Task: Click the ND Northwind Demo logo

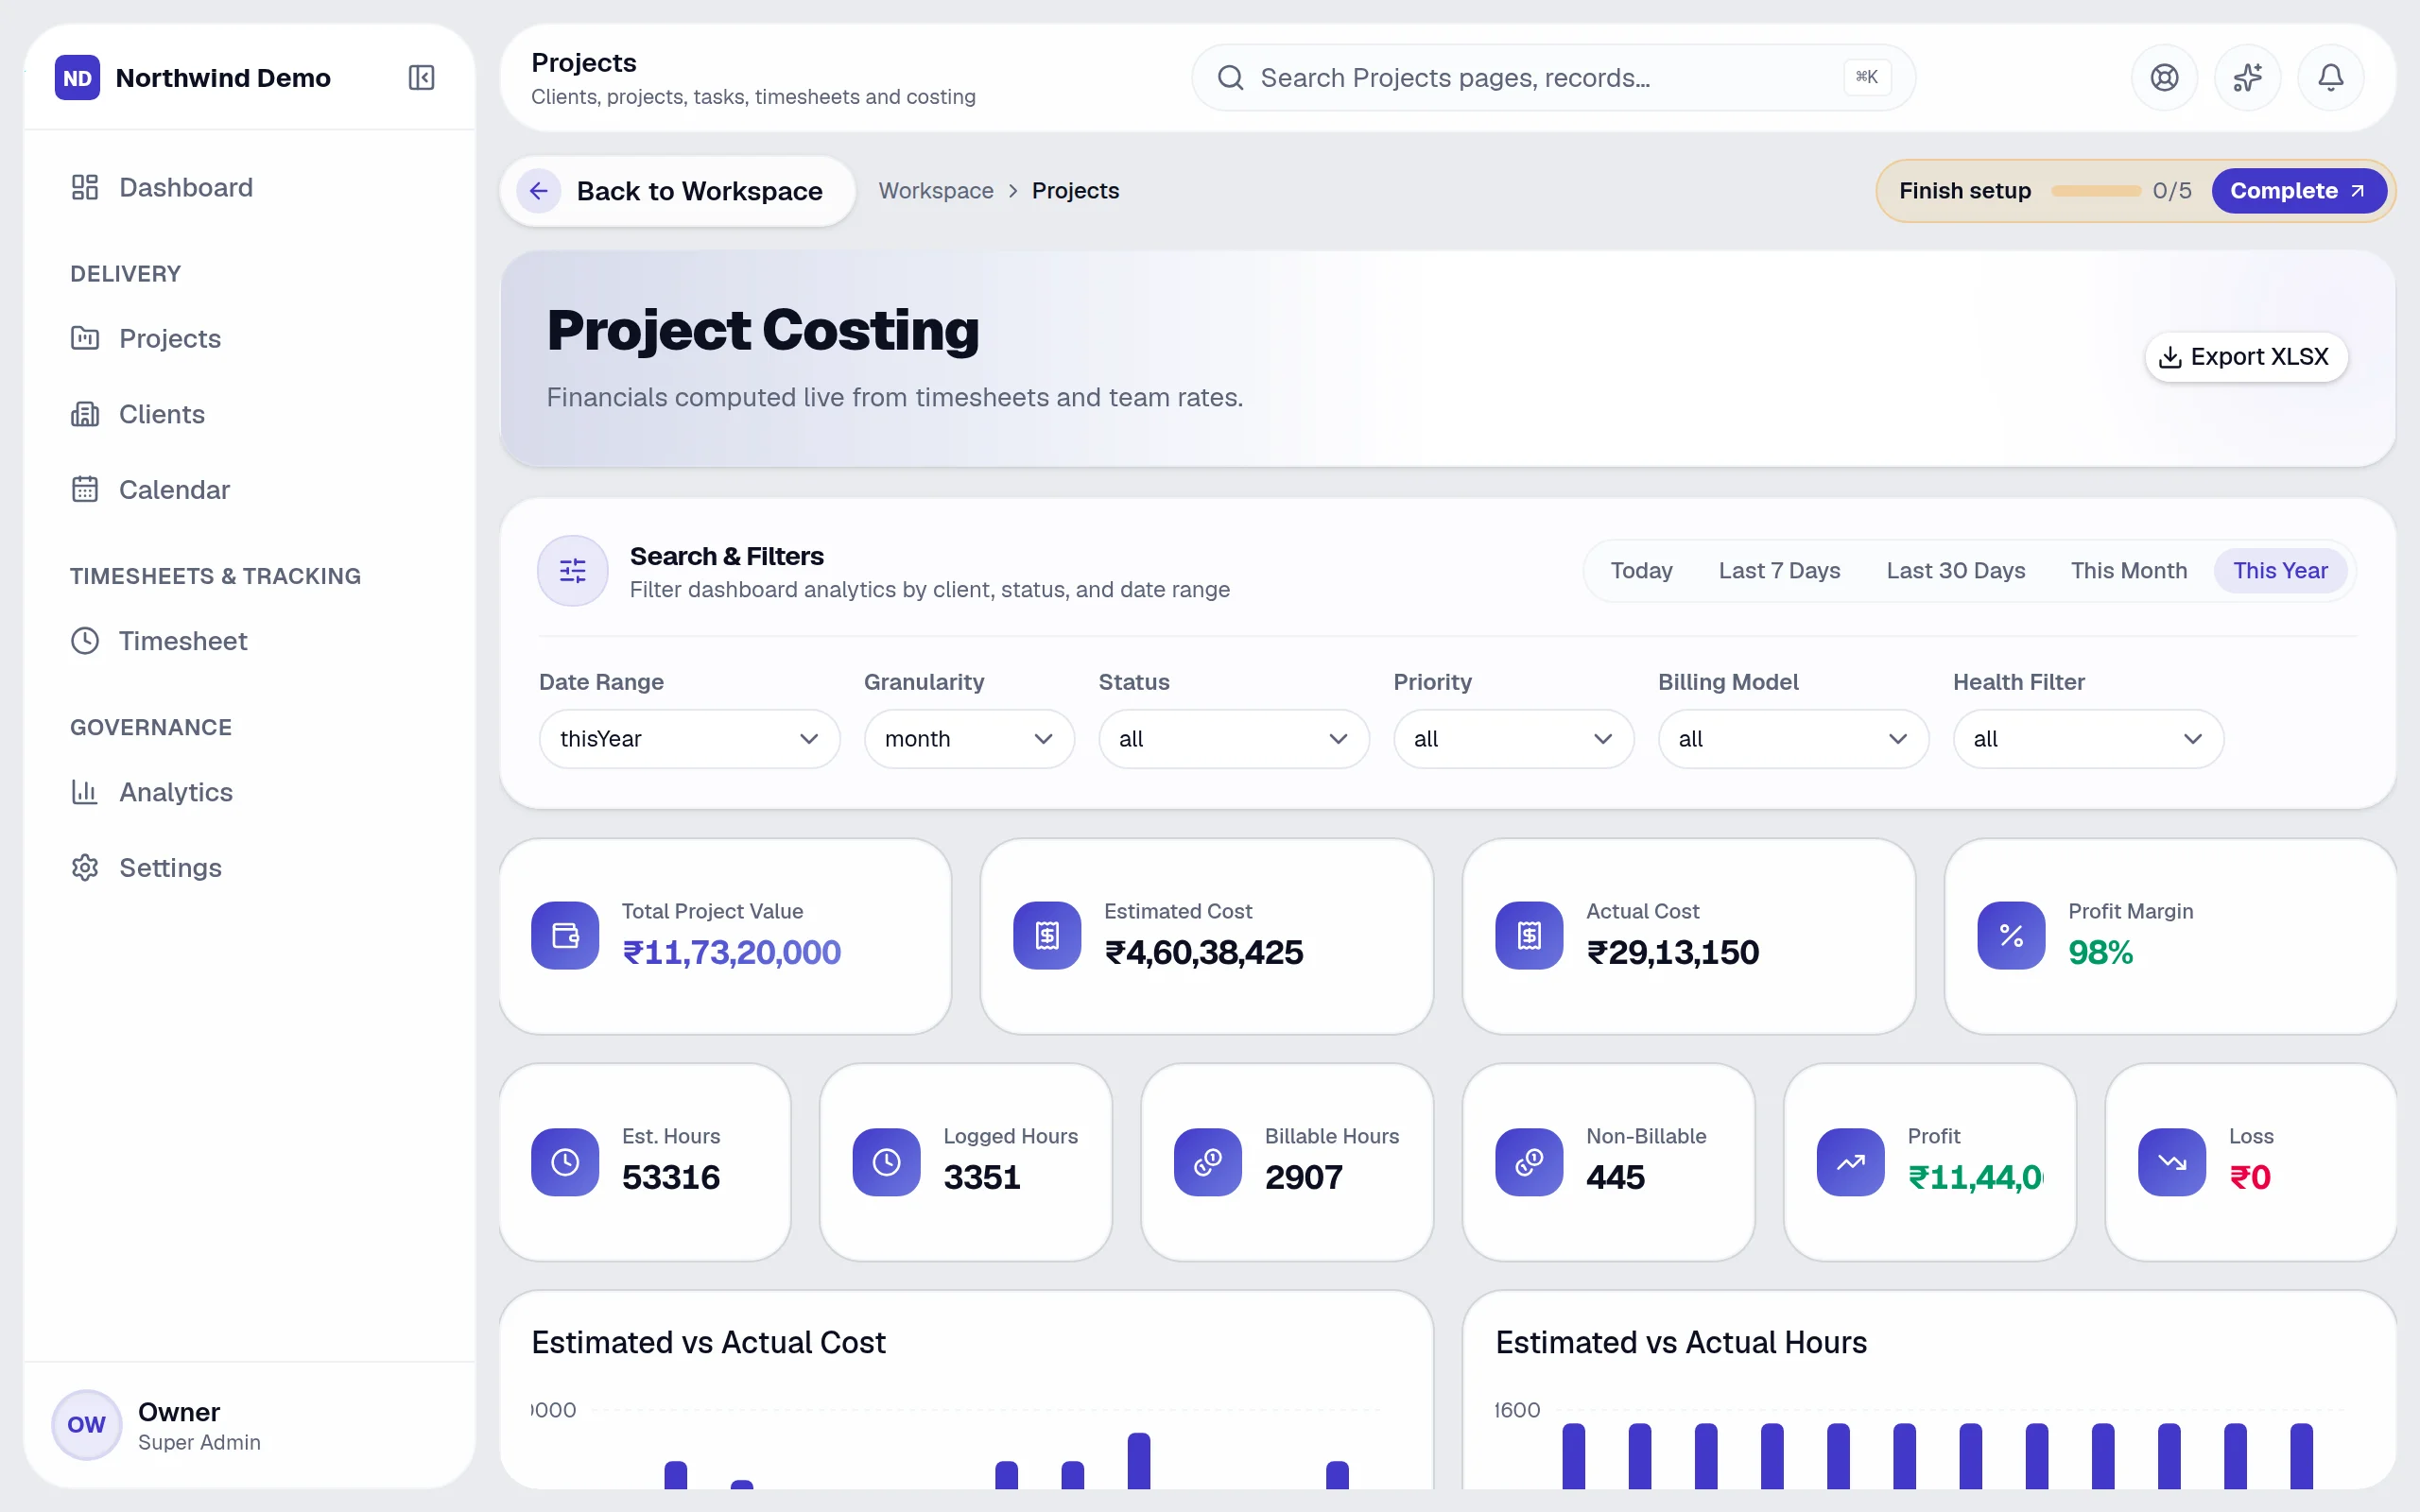Action: pos(77,77)
